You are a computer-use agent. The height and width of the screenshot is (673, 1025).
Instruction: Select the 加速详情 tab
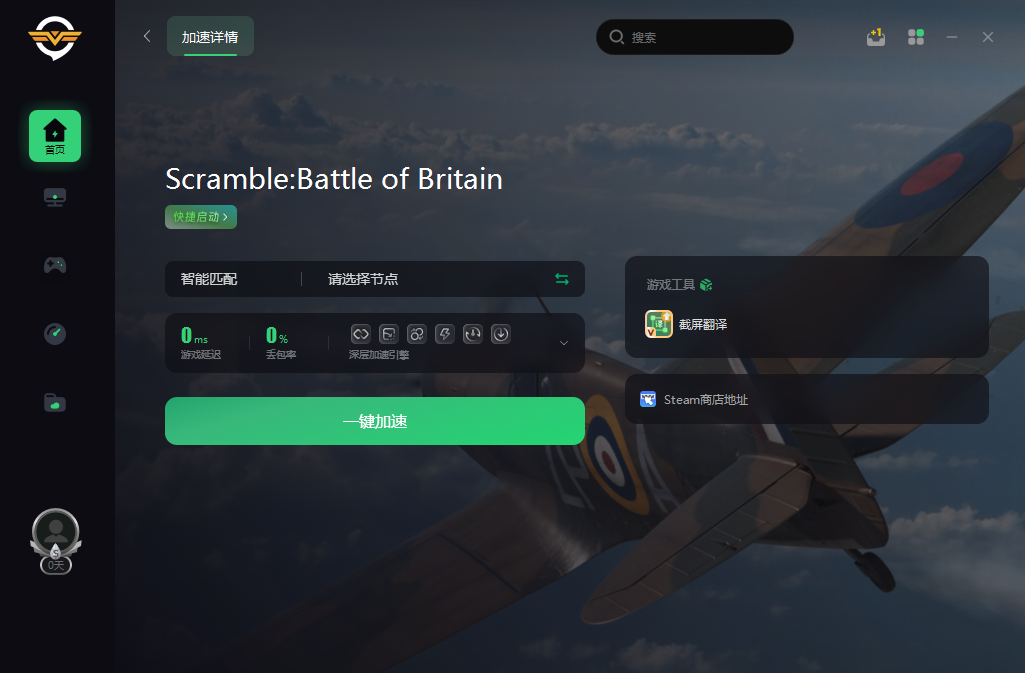click(x=210, y=37)
